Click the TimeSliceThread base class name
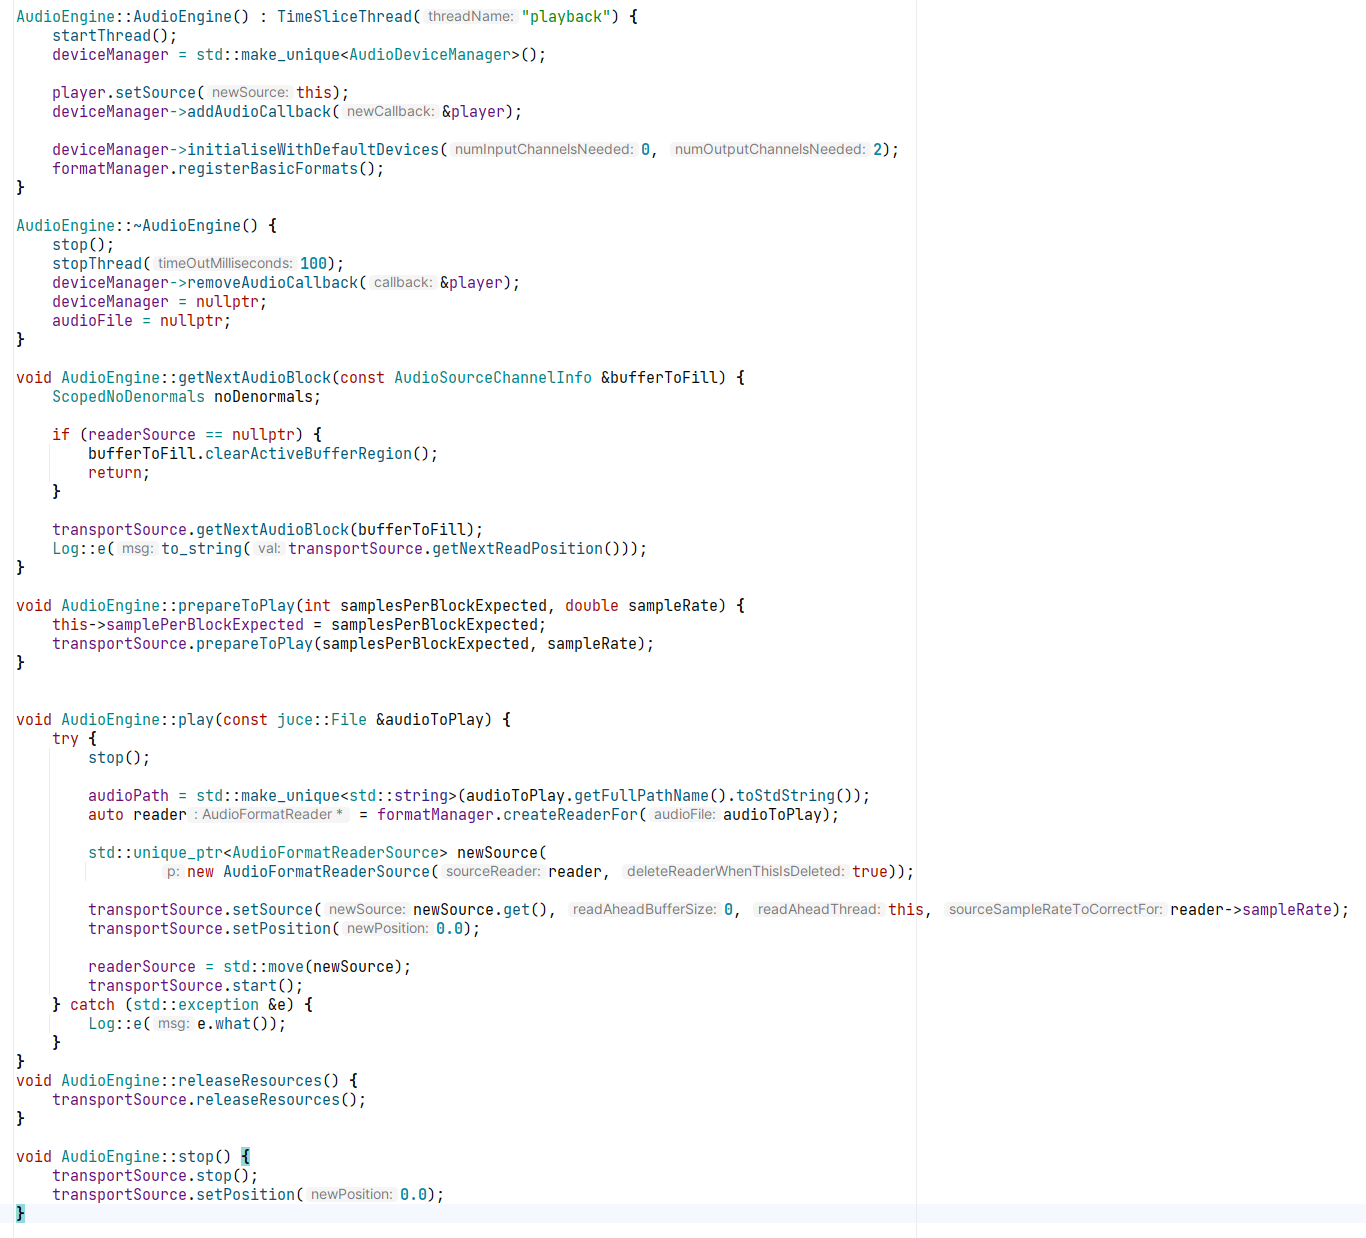The image size is (1366, 1238). coord(345,17)
